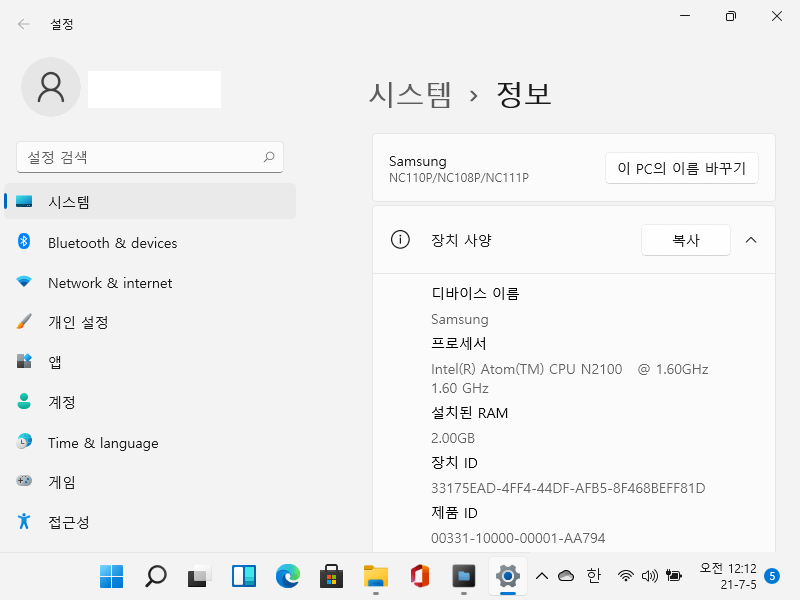Show hidden tray icons with the chevron
Image resolution: width=800 pixels, height=600 pixels.
point(542,576)
